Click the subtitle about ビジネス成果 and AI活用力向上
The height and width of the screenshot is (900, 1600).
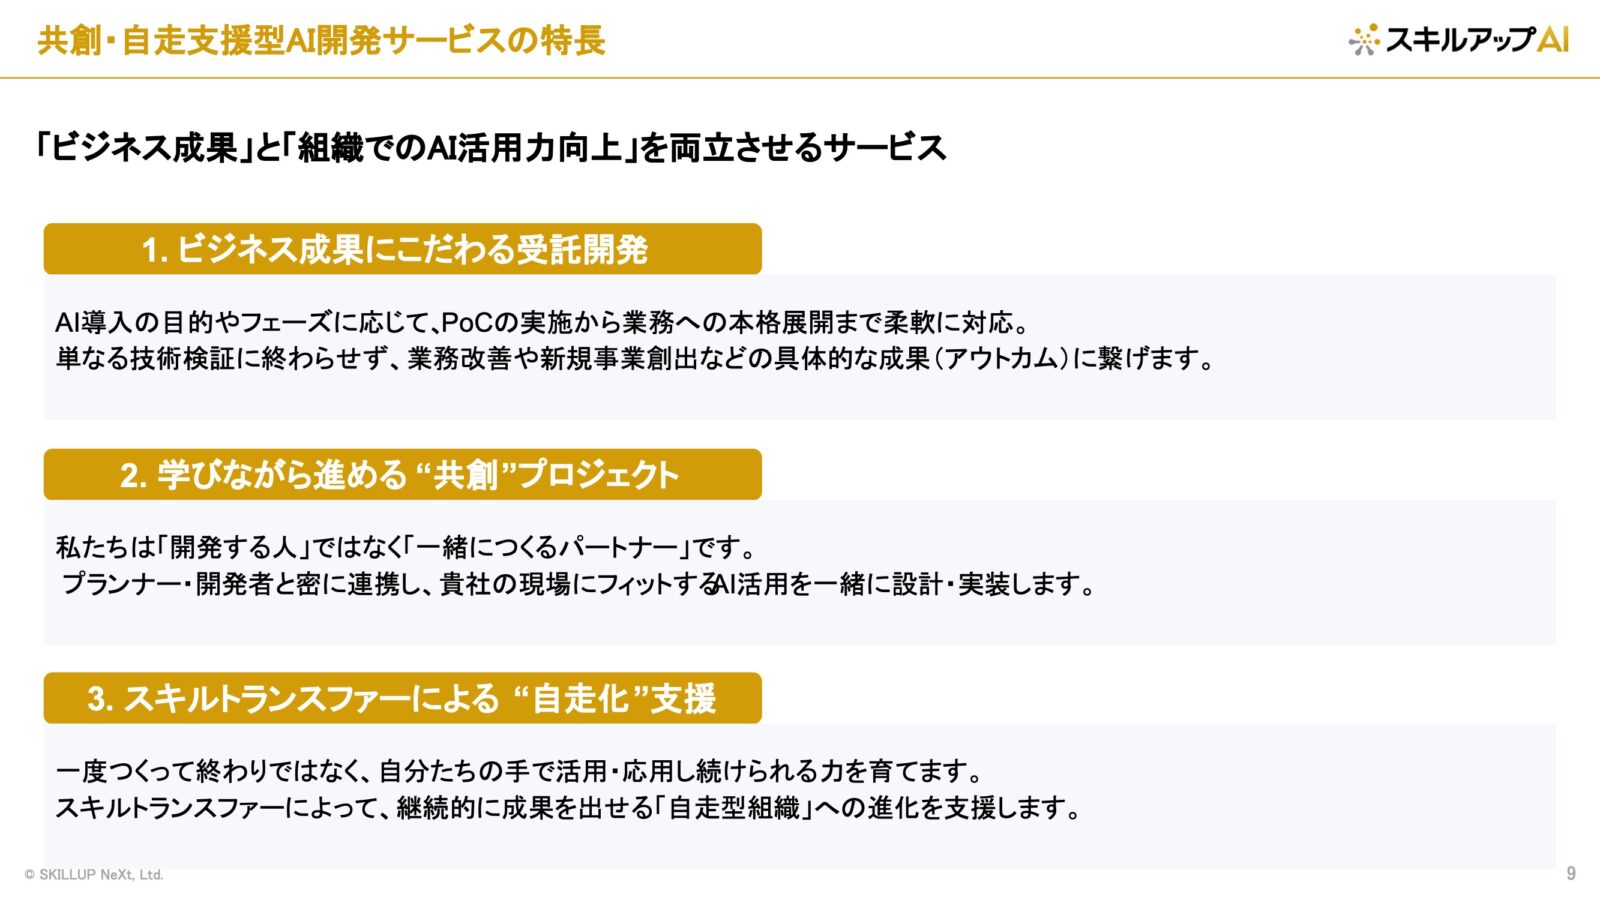490,148
